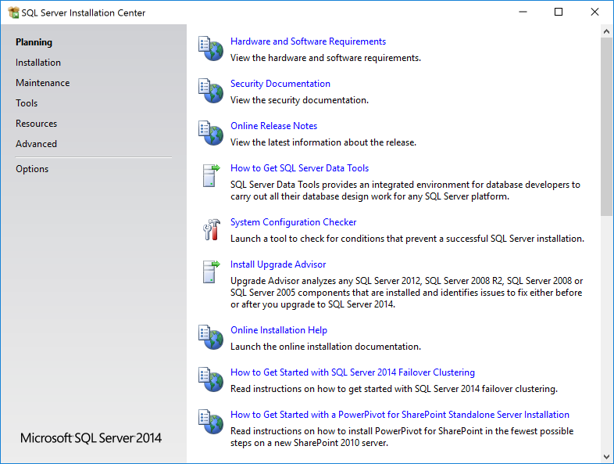Open the SQL Server 2014 Failover Clustering link
The image size is (614, 464).
click(x=352, y=373)
